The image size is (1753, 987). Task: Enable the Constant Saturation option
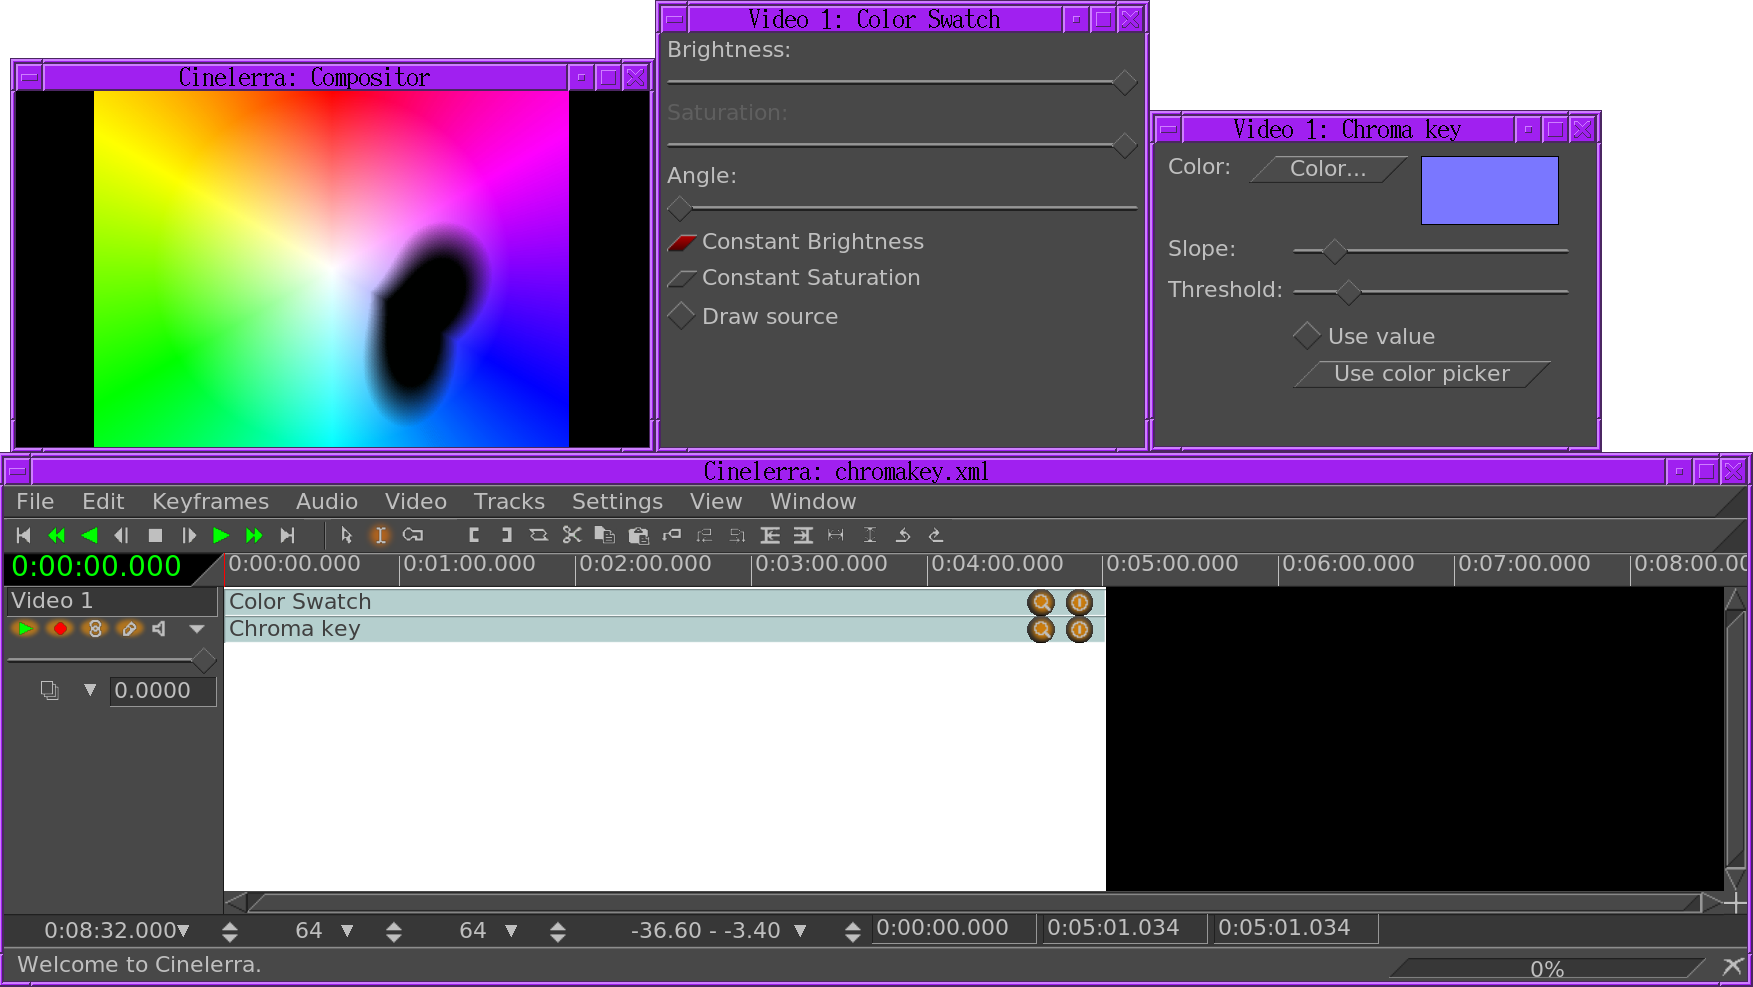794,278
